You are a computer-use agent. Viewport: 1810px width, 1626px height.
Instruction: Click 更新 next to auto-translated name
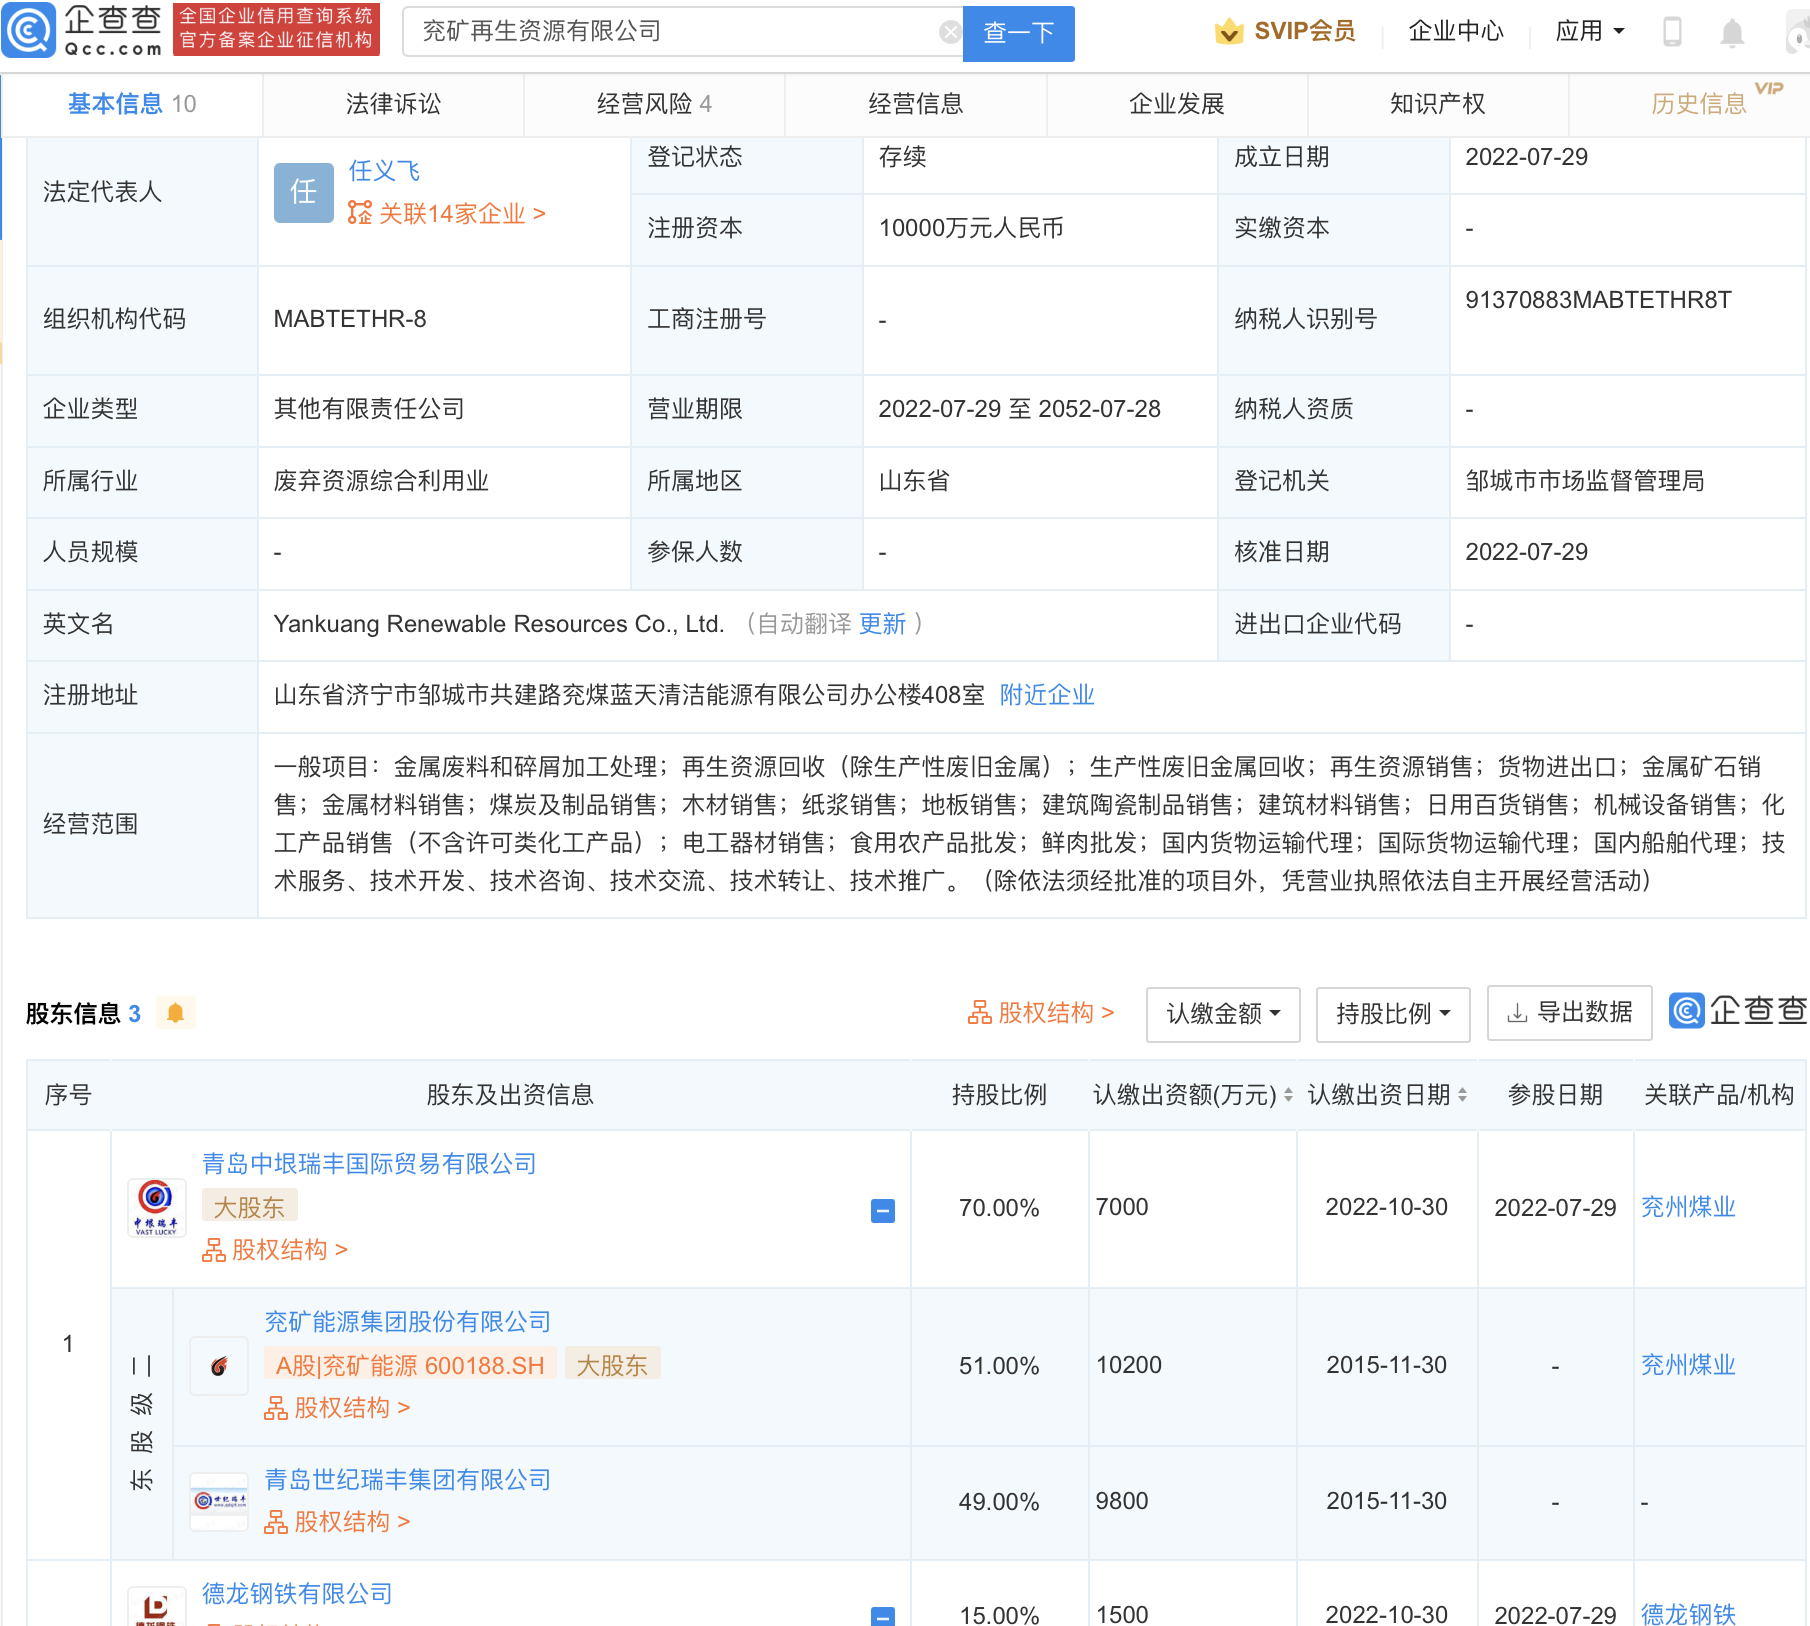(x=882, y=624)
